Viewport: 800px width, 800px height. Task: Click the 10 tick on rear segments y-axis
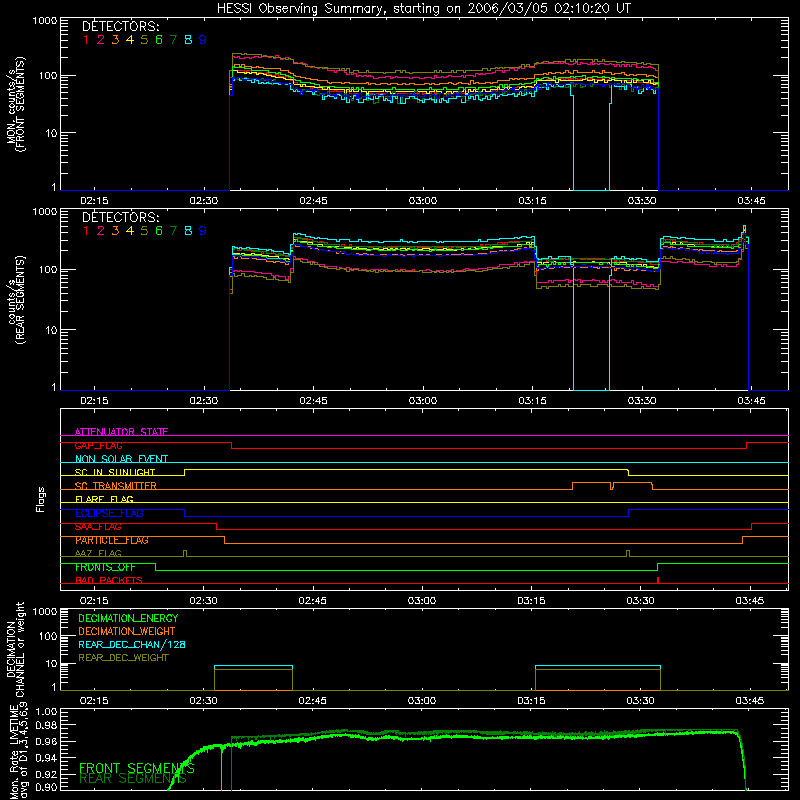[51, 330]
